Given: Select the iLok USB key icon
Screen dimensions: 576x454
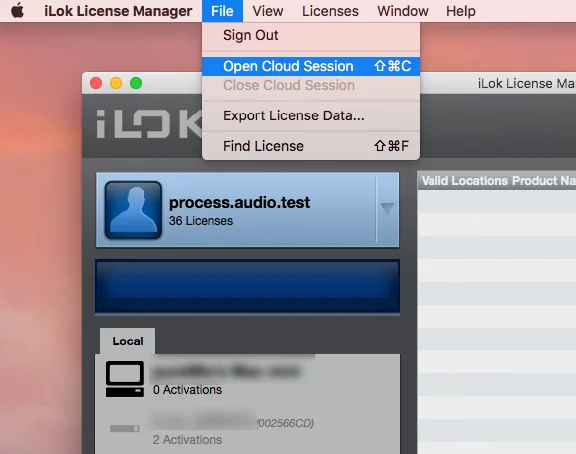Looking at the screenshot, I should 125,428.
